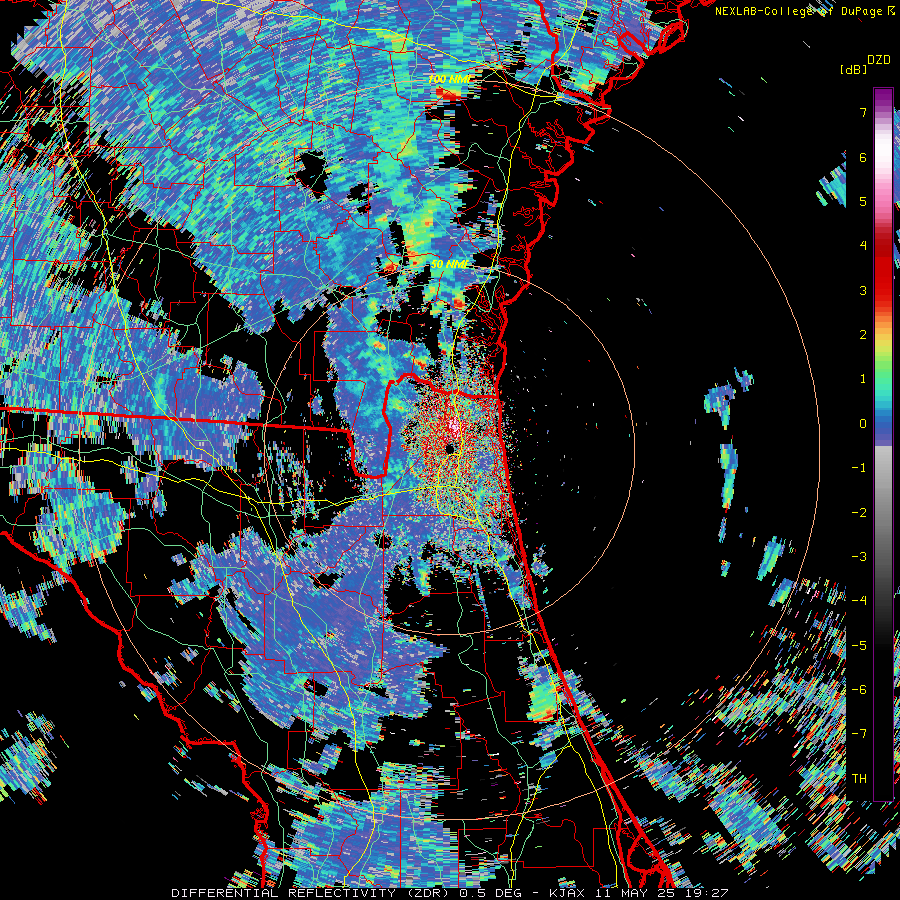This screenshot has width=900, height=900.
Task: Click the TH threshold label on the scale
Action: [859, 779]
